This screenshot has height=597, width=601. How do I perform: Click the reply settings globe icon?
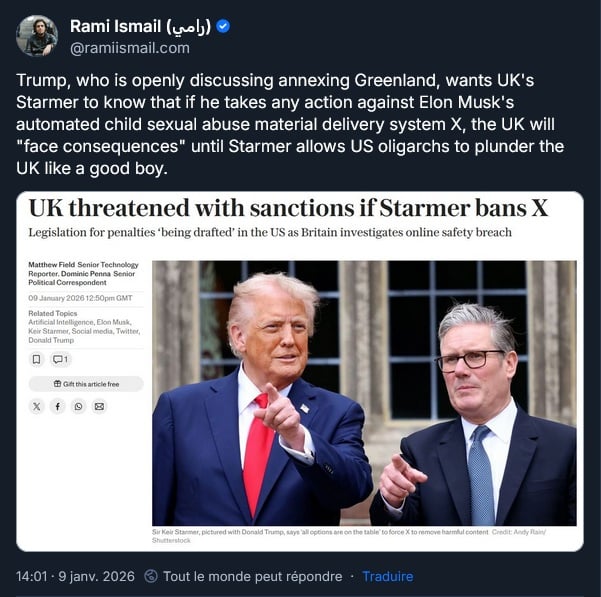point(151,576)
